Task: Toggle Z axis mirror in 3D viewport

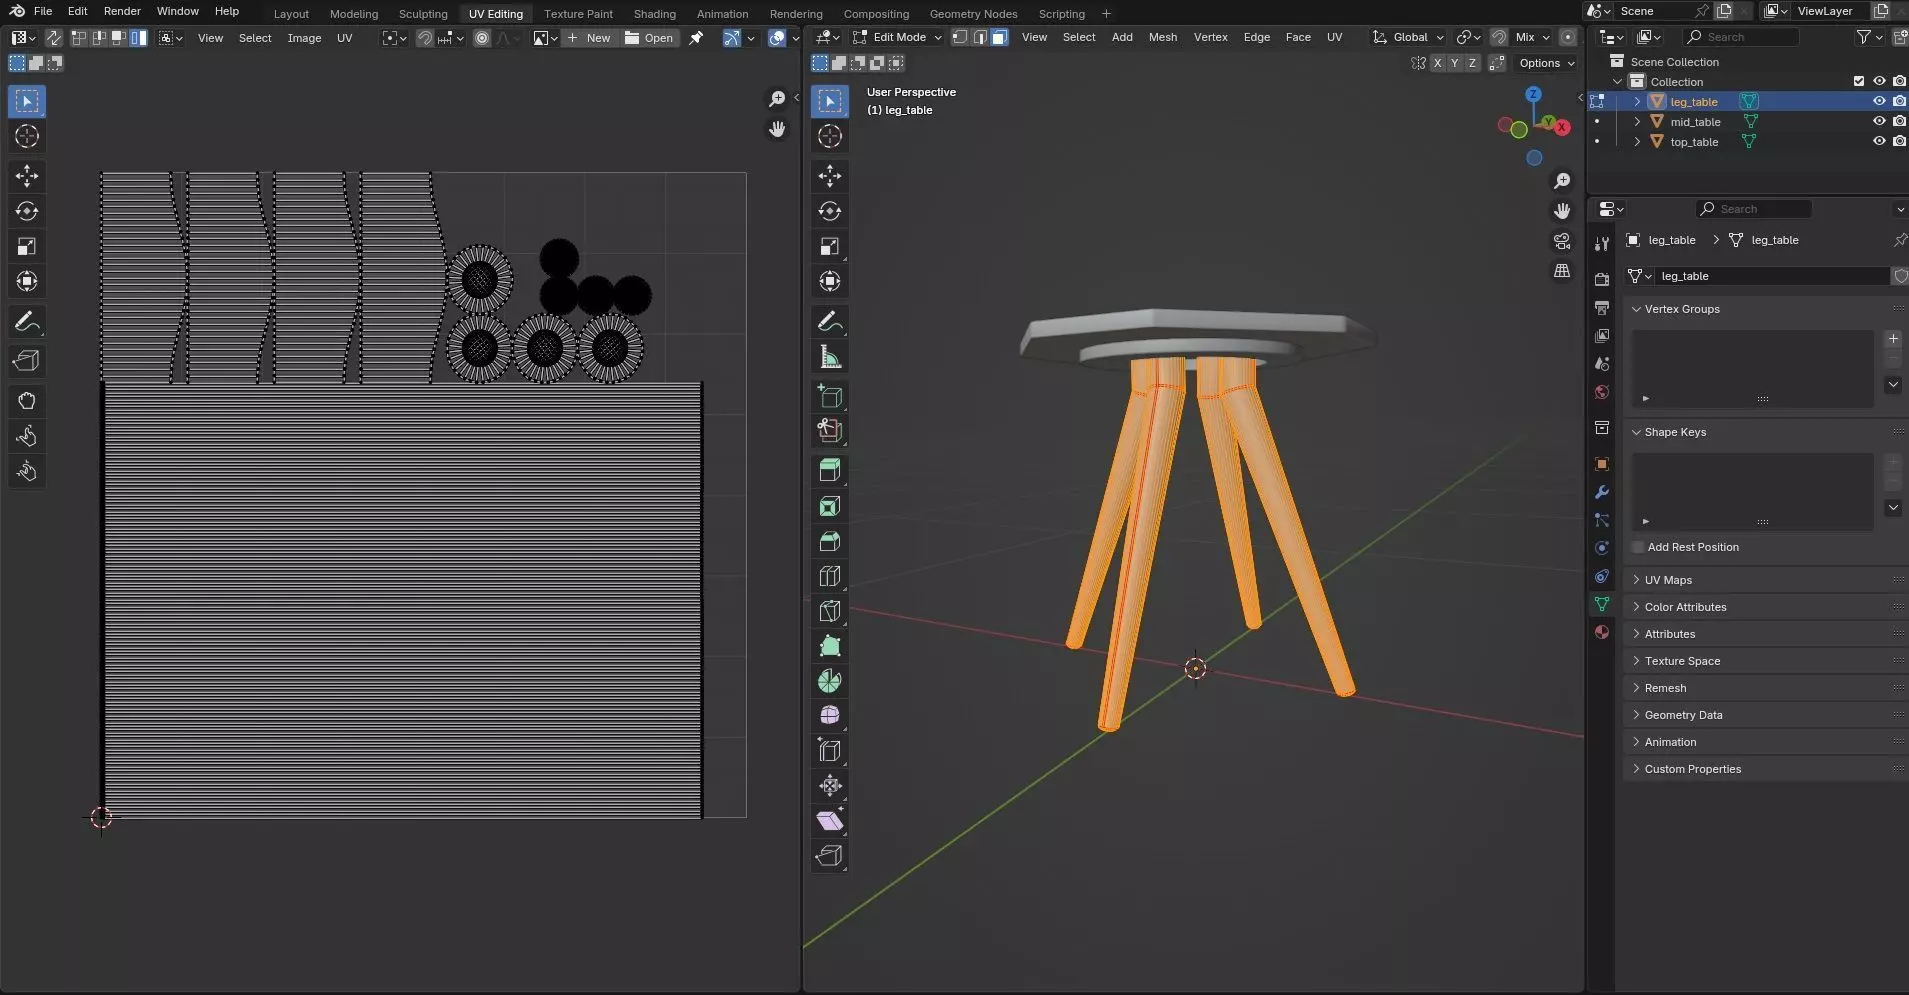Action: (x=1472, y=63)
